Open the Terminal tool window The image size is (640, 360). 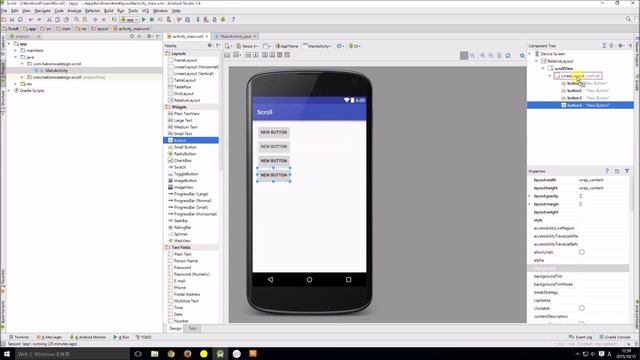(19, 337)
